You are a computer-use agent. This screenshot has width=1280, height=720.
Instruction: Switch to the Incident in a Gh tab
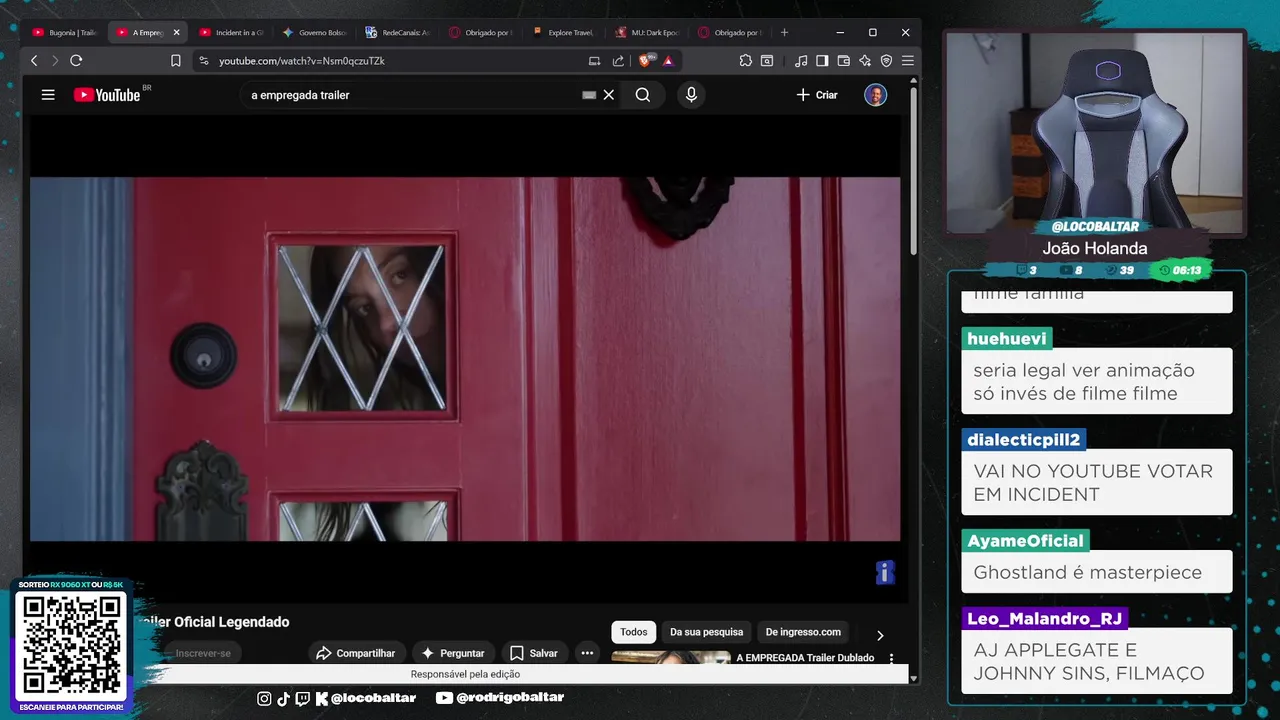point(230,32)
